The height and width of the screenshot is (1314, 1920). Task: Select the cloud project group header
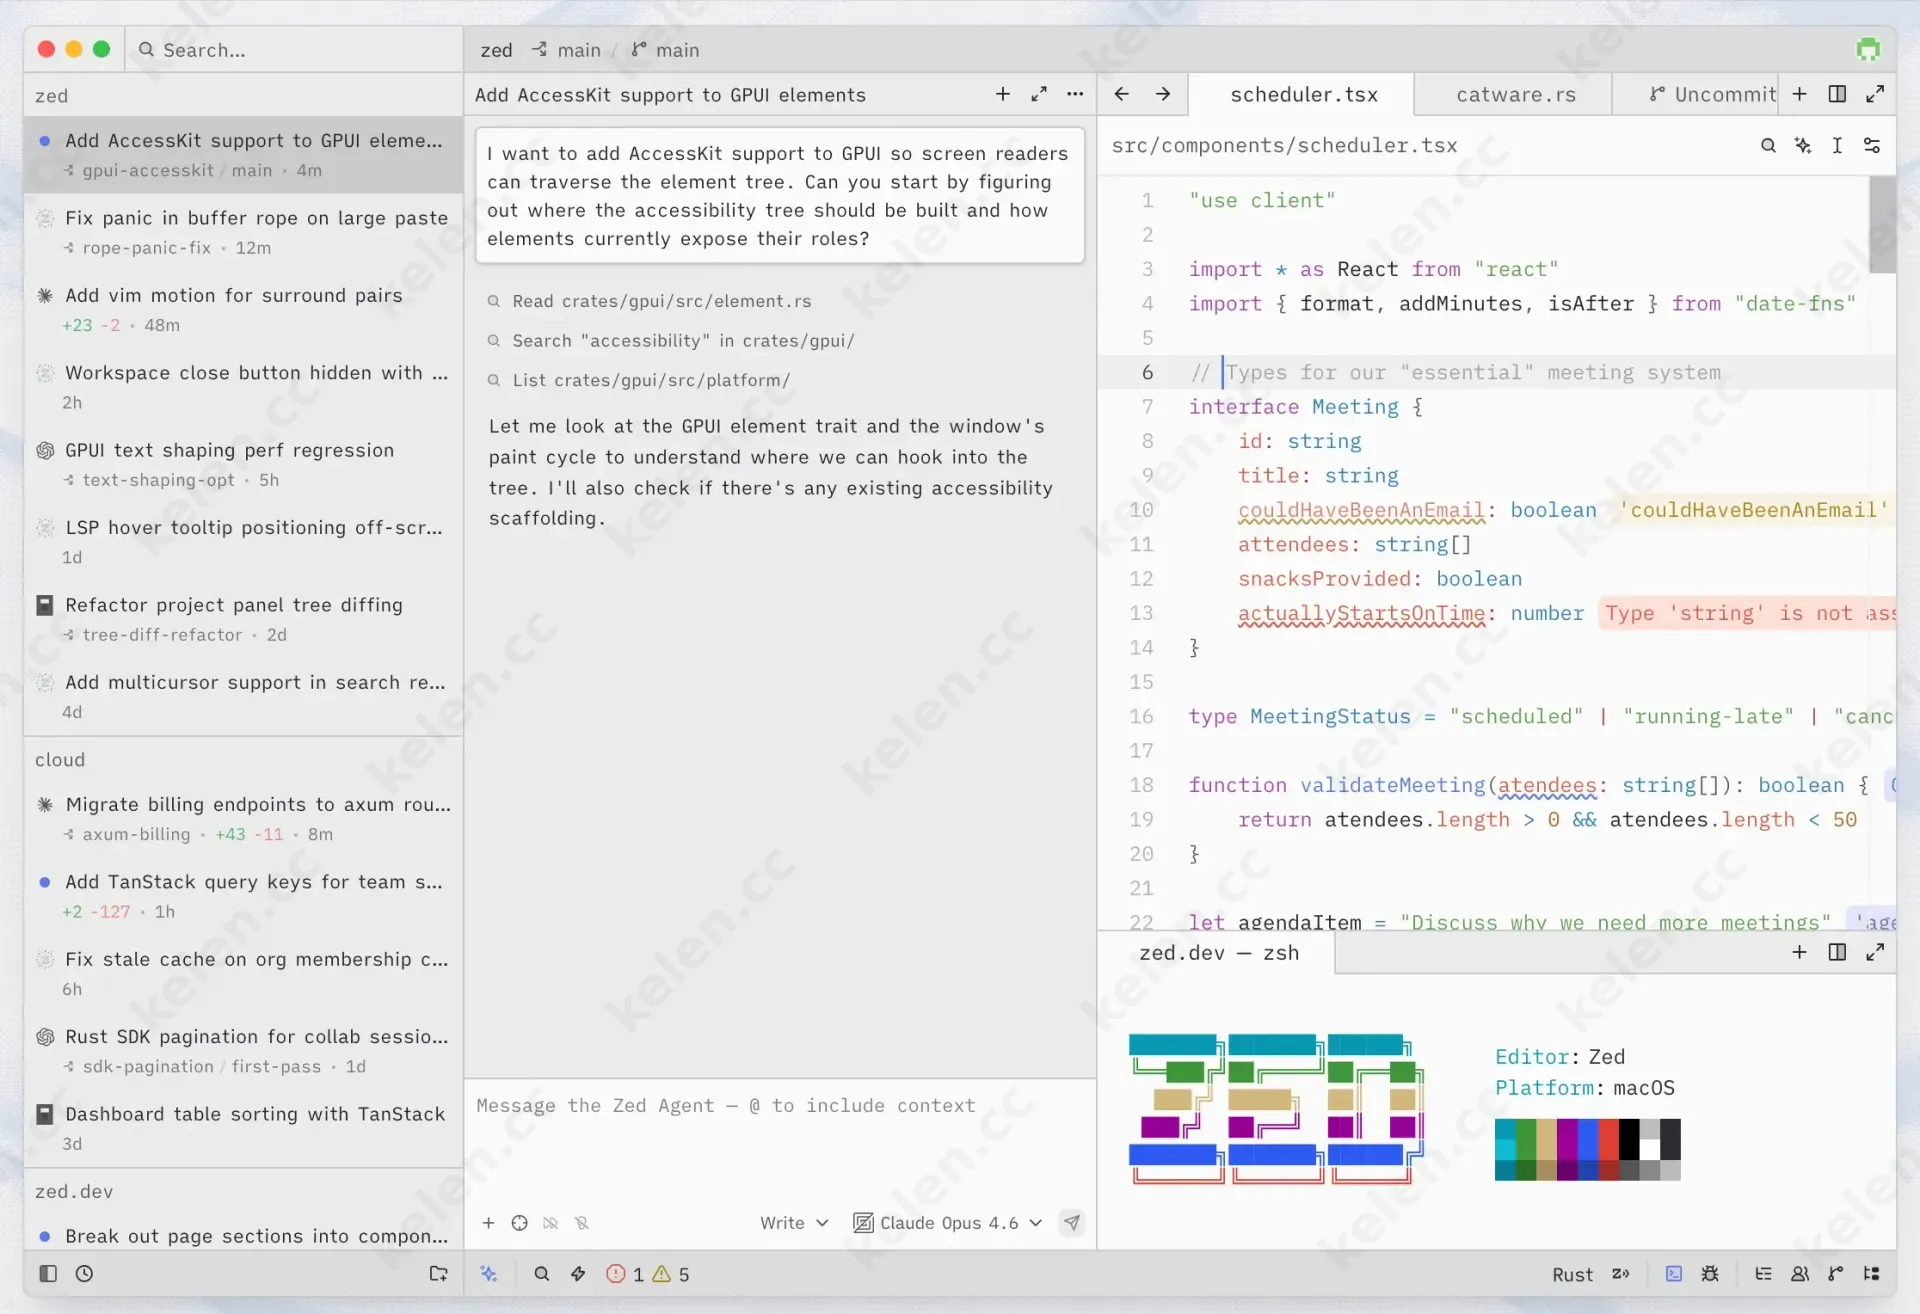point(243,760)
